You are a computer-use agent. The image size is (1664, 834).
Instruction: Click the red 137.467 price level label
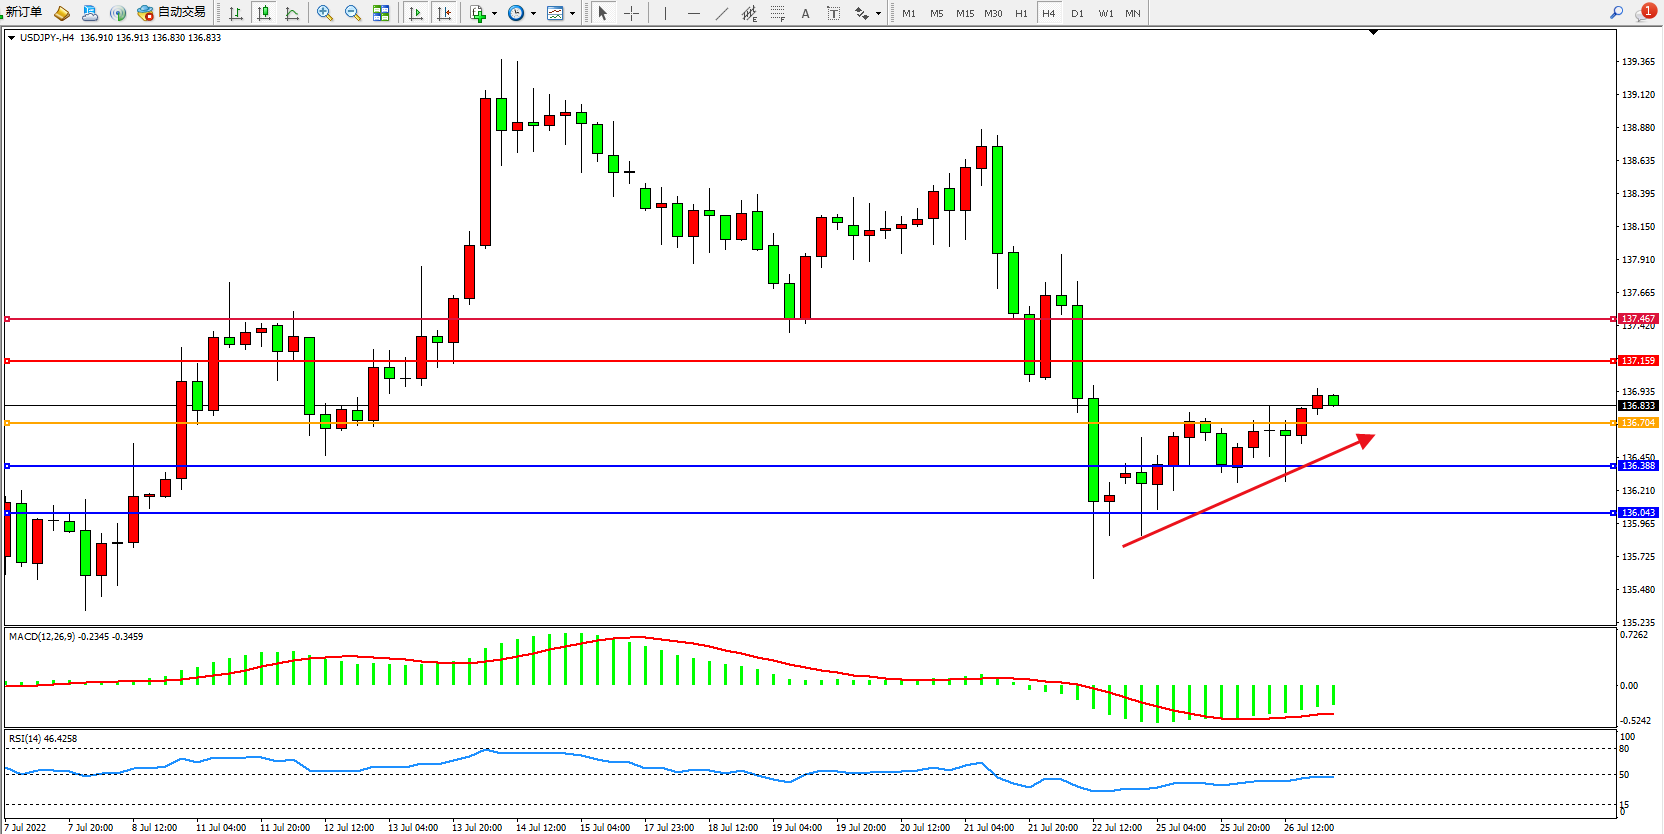(1638, 319)
